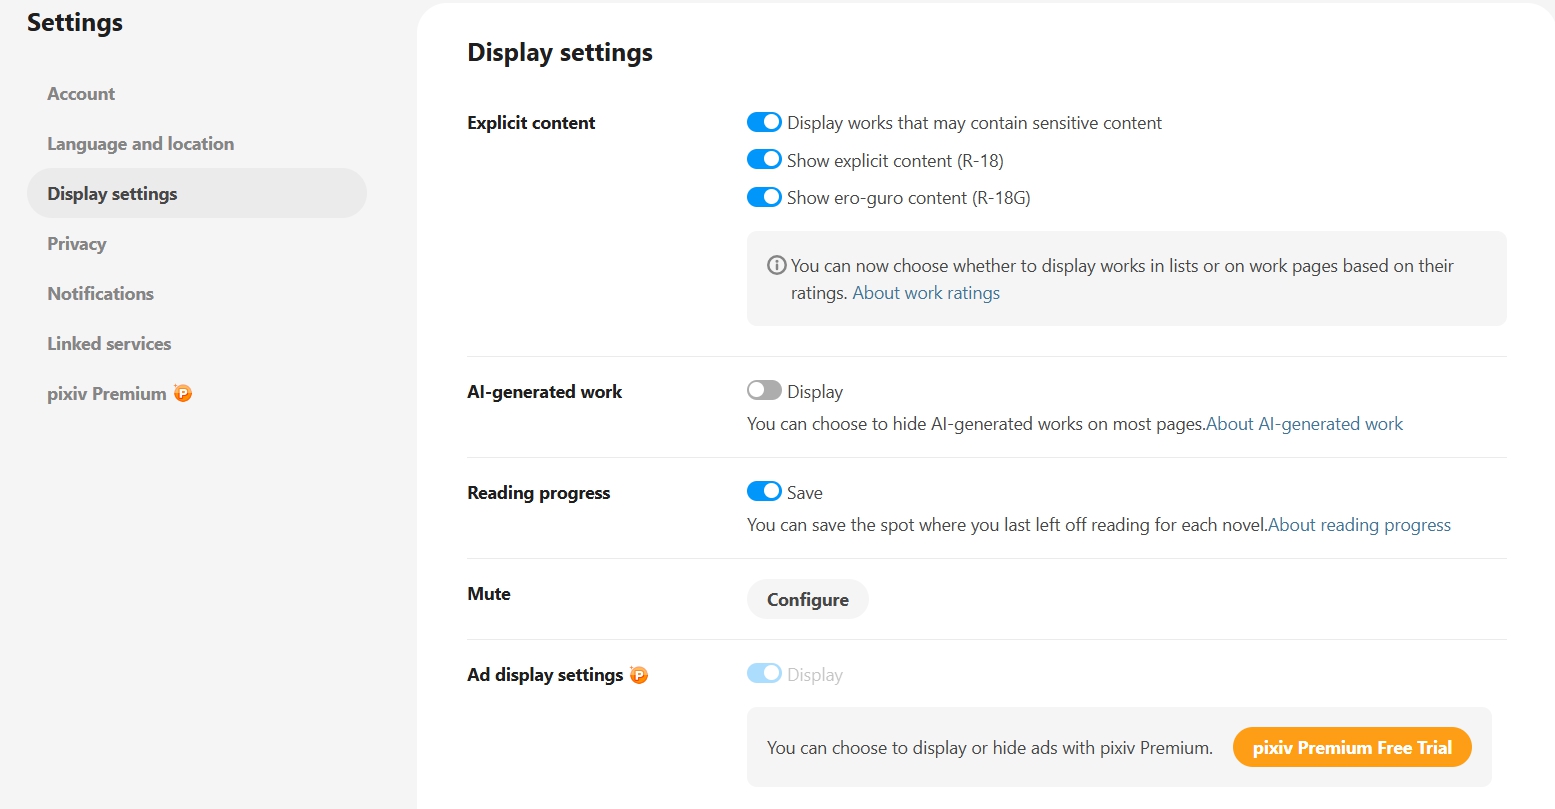Viewport: 1555px width, 809px height.
Task: Open the About work ratings link
Action: pyautogui.click(x=926, y=293)
